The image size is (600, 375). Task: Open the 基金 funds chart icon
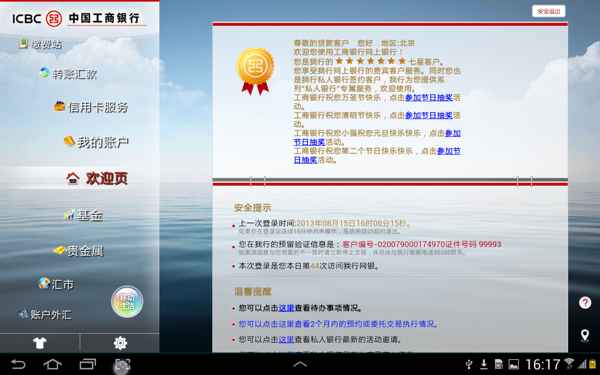coord(69,215)
